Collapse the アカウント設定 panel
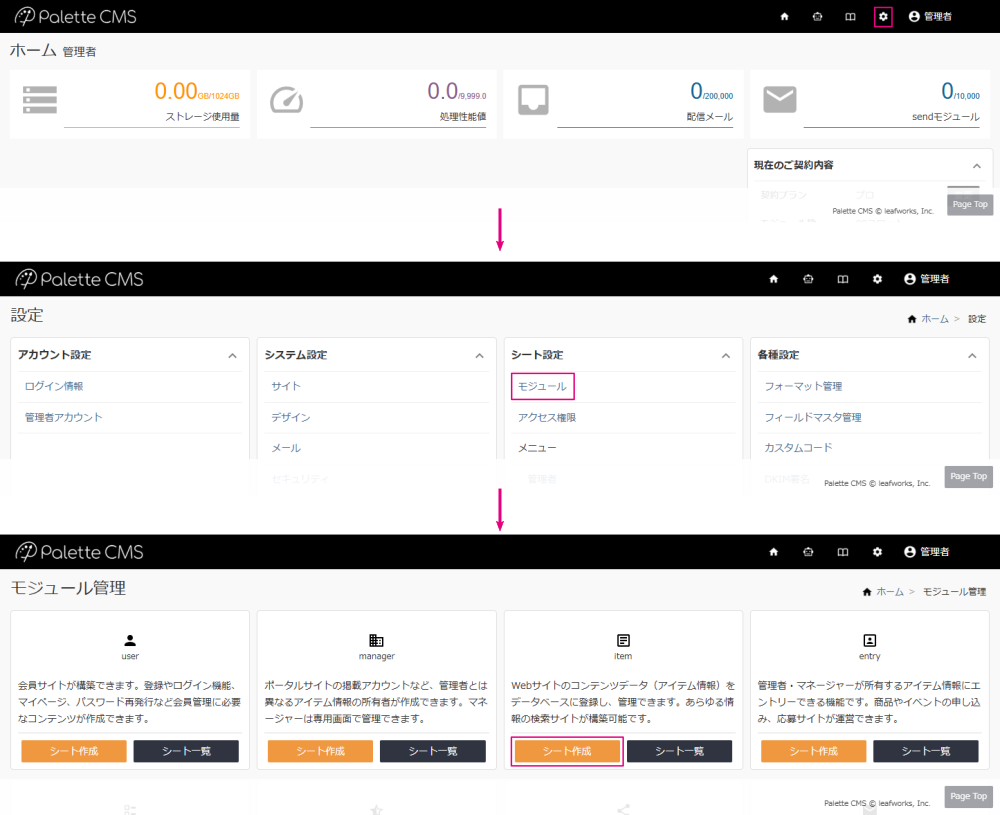The width and height of the screenshot is (1000, 815). pos(233,355)
